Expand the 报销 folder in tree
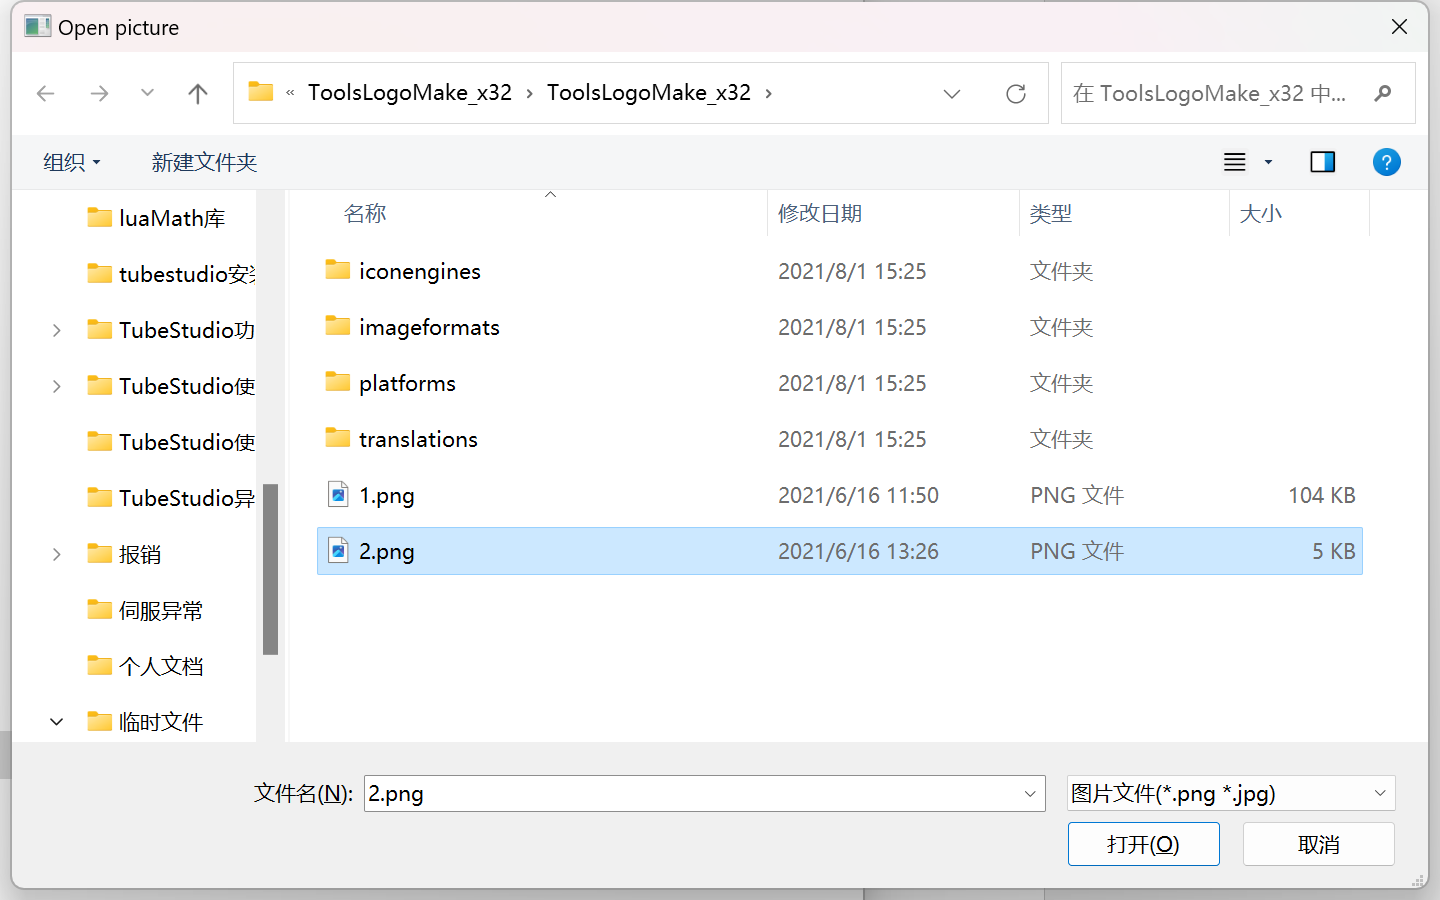The image size is (1440, 900). tap(57, 554)
